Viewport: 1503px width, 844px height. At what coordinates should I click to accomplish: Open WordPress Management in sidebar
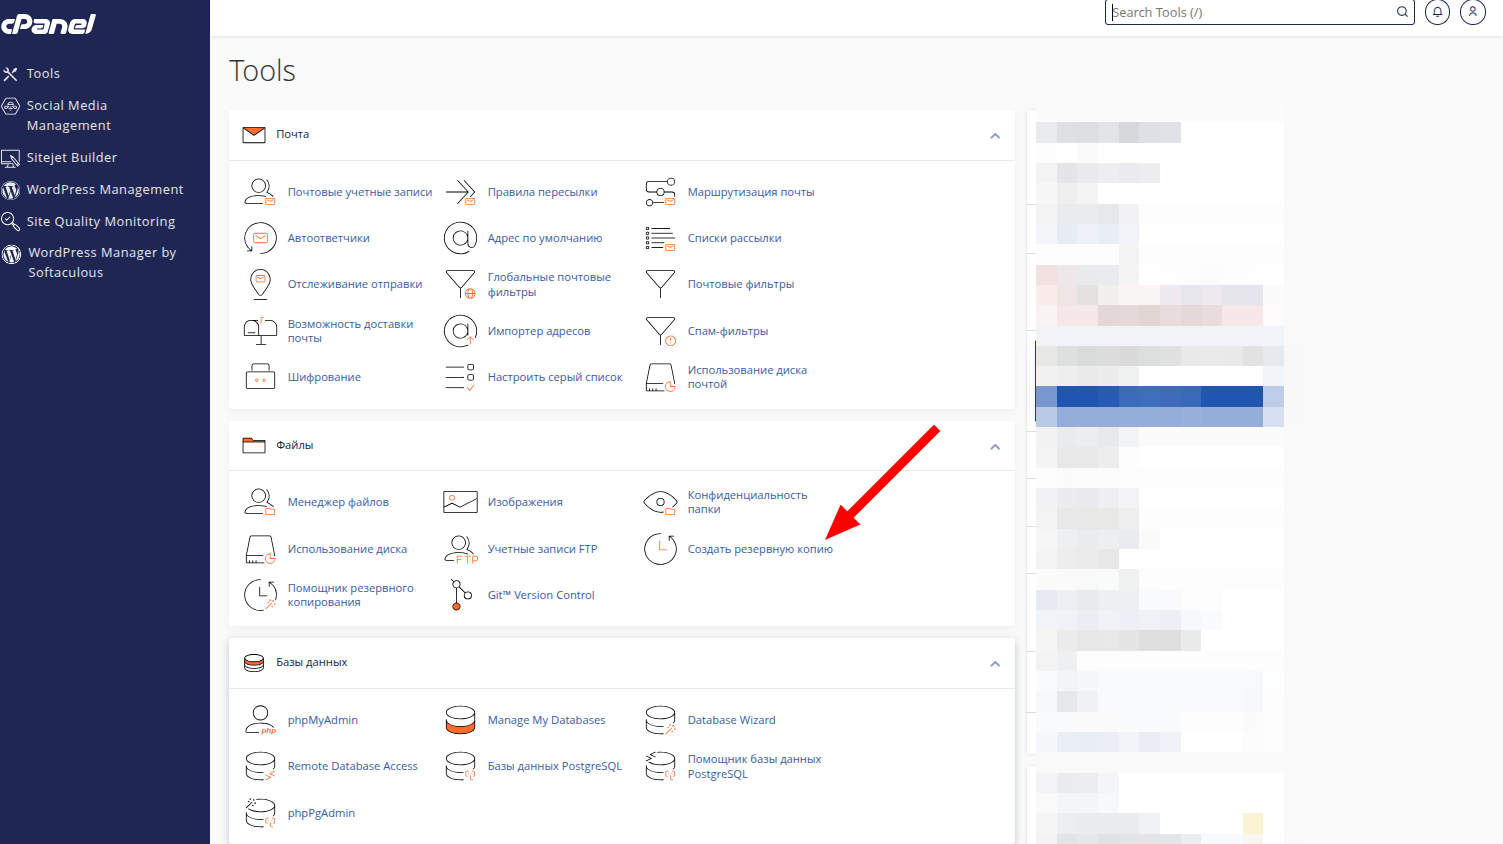pyautogui.click(x=105, y=189)
